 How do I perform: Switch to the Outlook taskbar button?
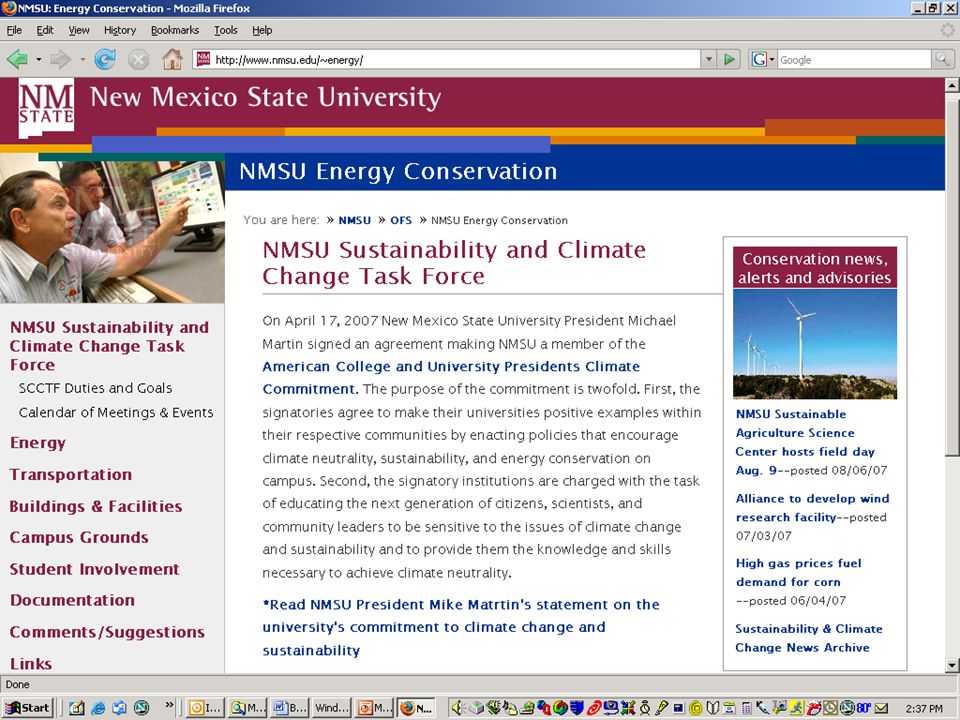coord(205,708)
